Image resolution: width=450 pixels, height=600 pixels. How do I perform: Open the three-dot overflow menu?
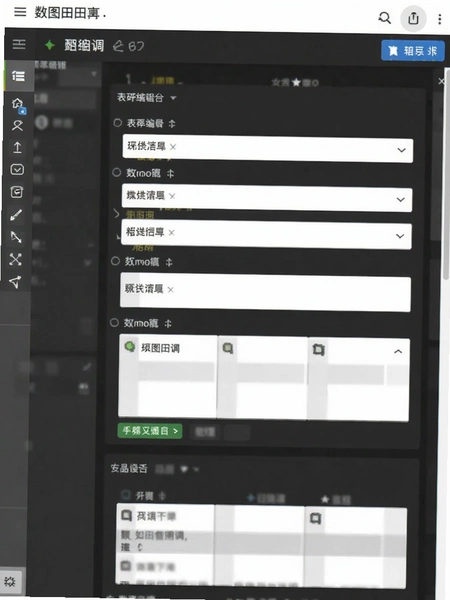tap(440, 19)
